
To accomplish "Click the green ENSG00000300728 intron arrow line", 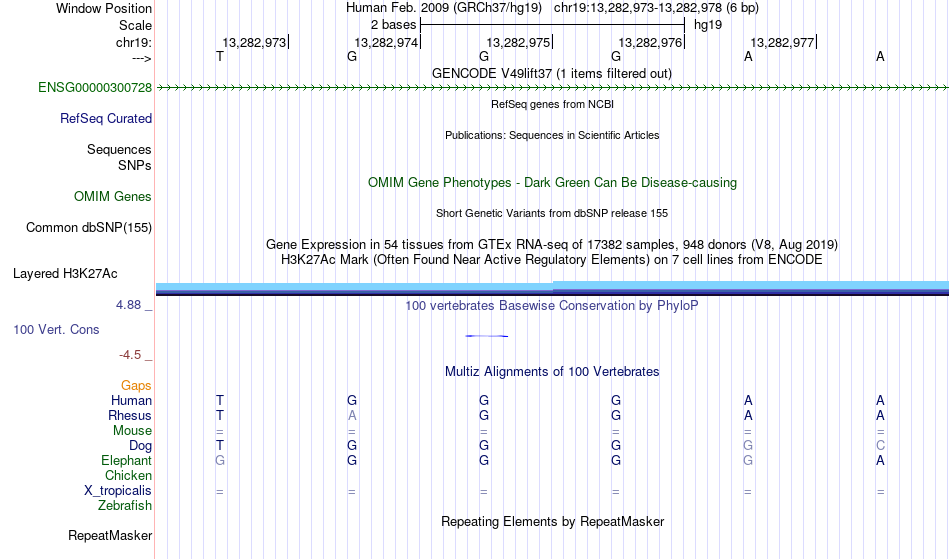I will tap(552, 88).
